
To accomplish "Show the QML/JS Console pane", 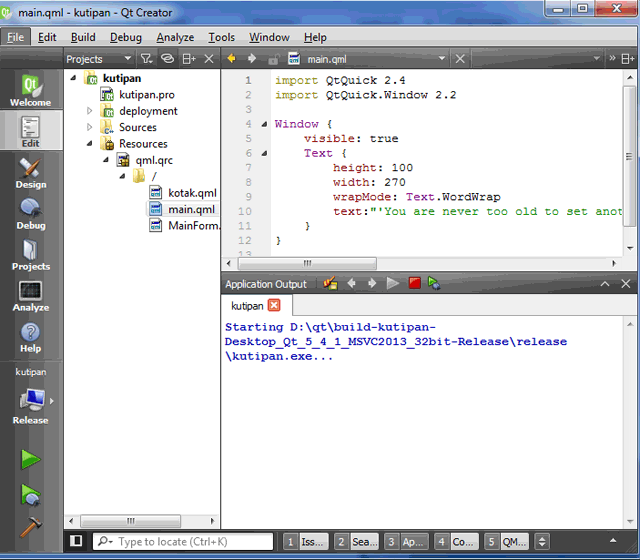I will click(507, 542).
